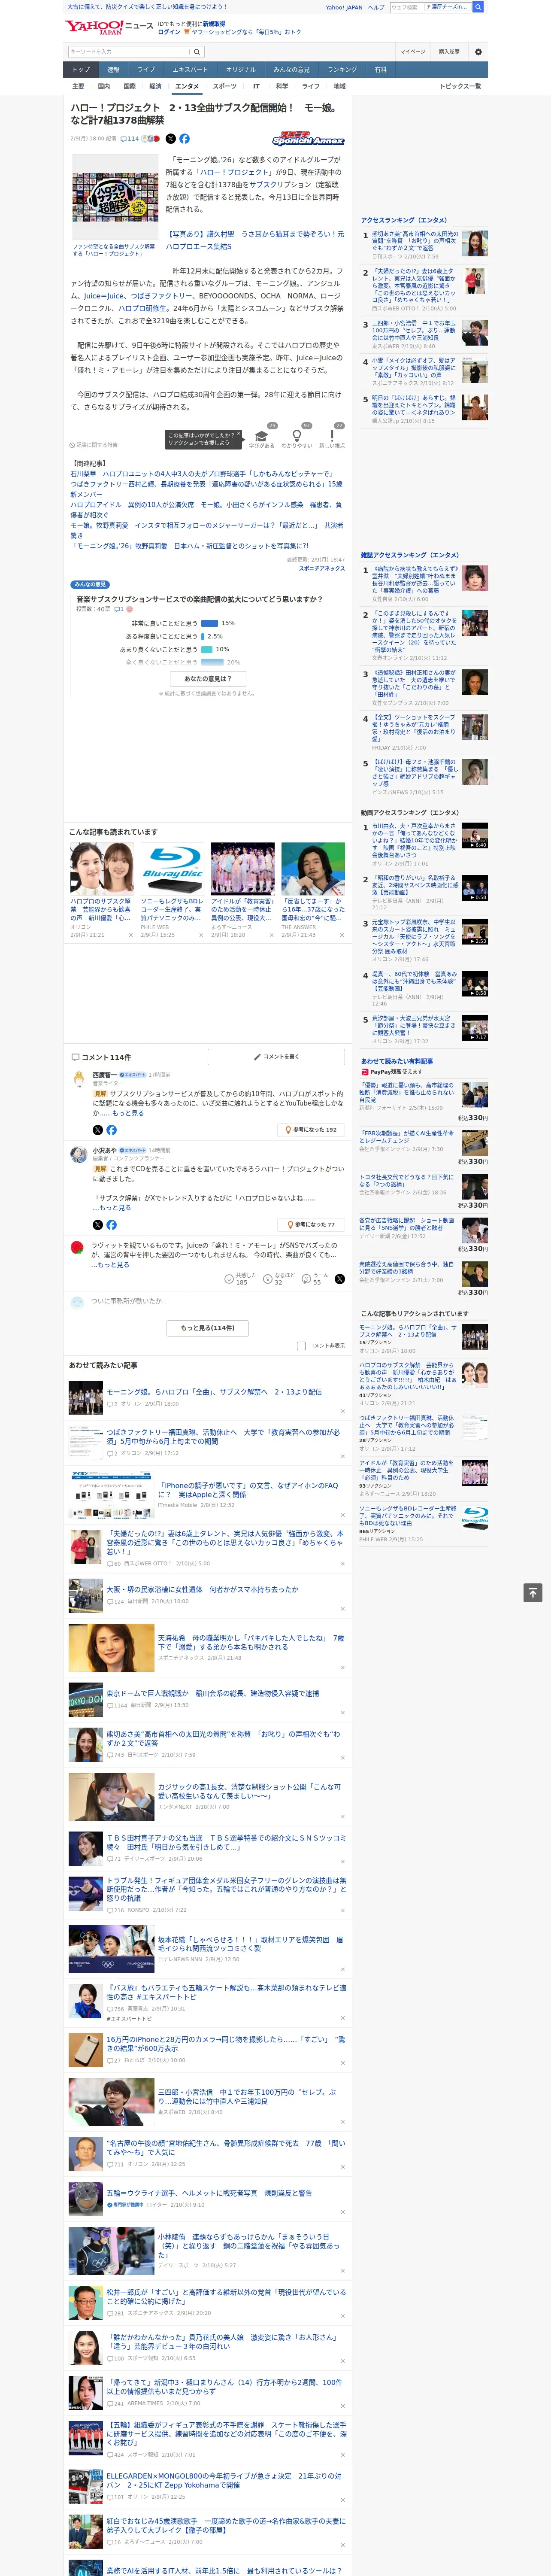The image size is (551, 2576).
Task: Expand 西廣智一's comment with もっと見る
Action: [128, 1112]
